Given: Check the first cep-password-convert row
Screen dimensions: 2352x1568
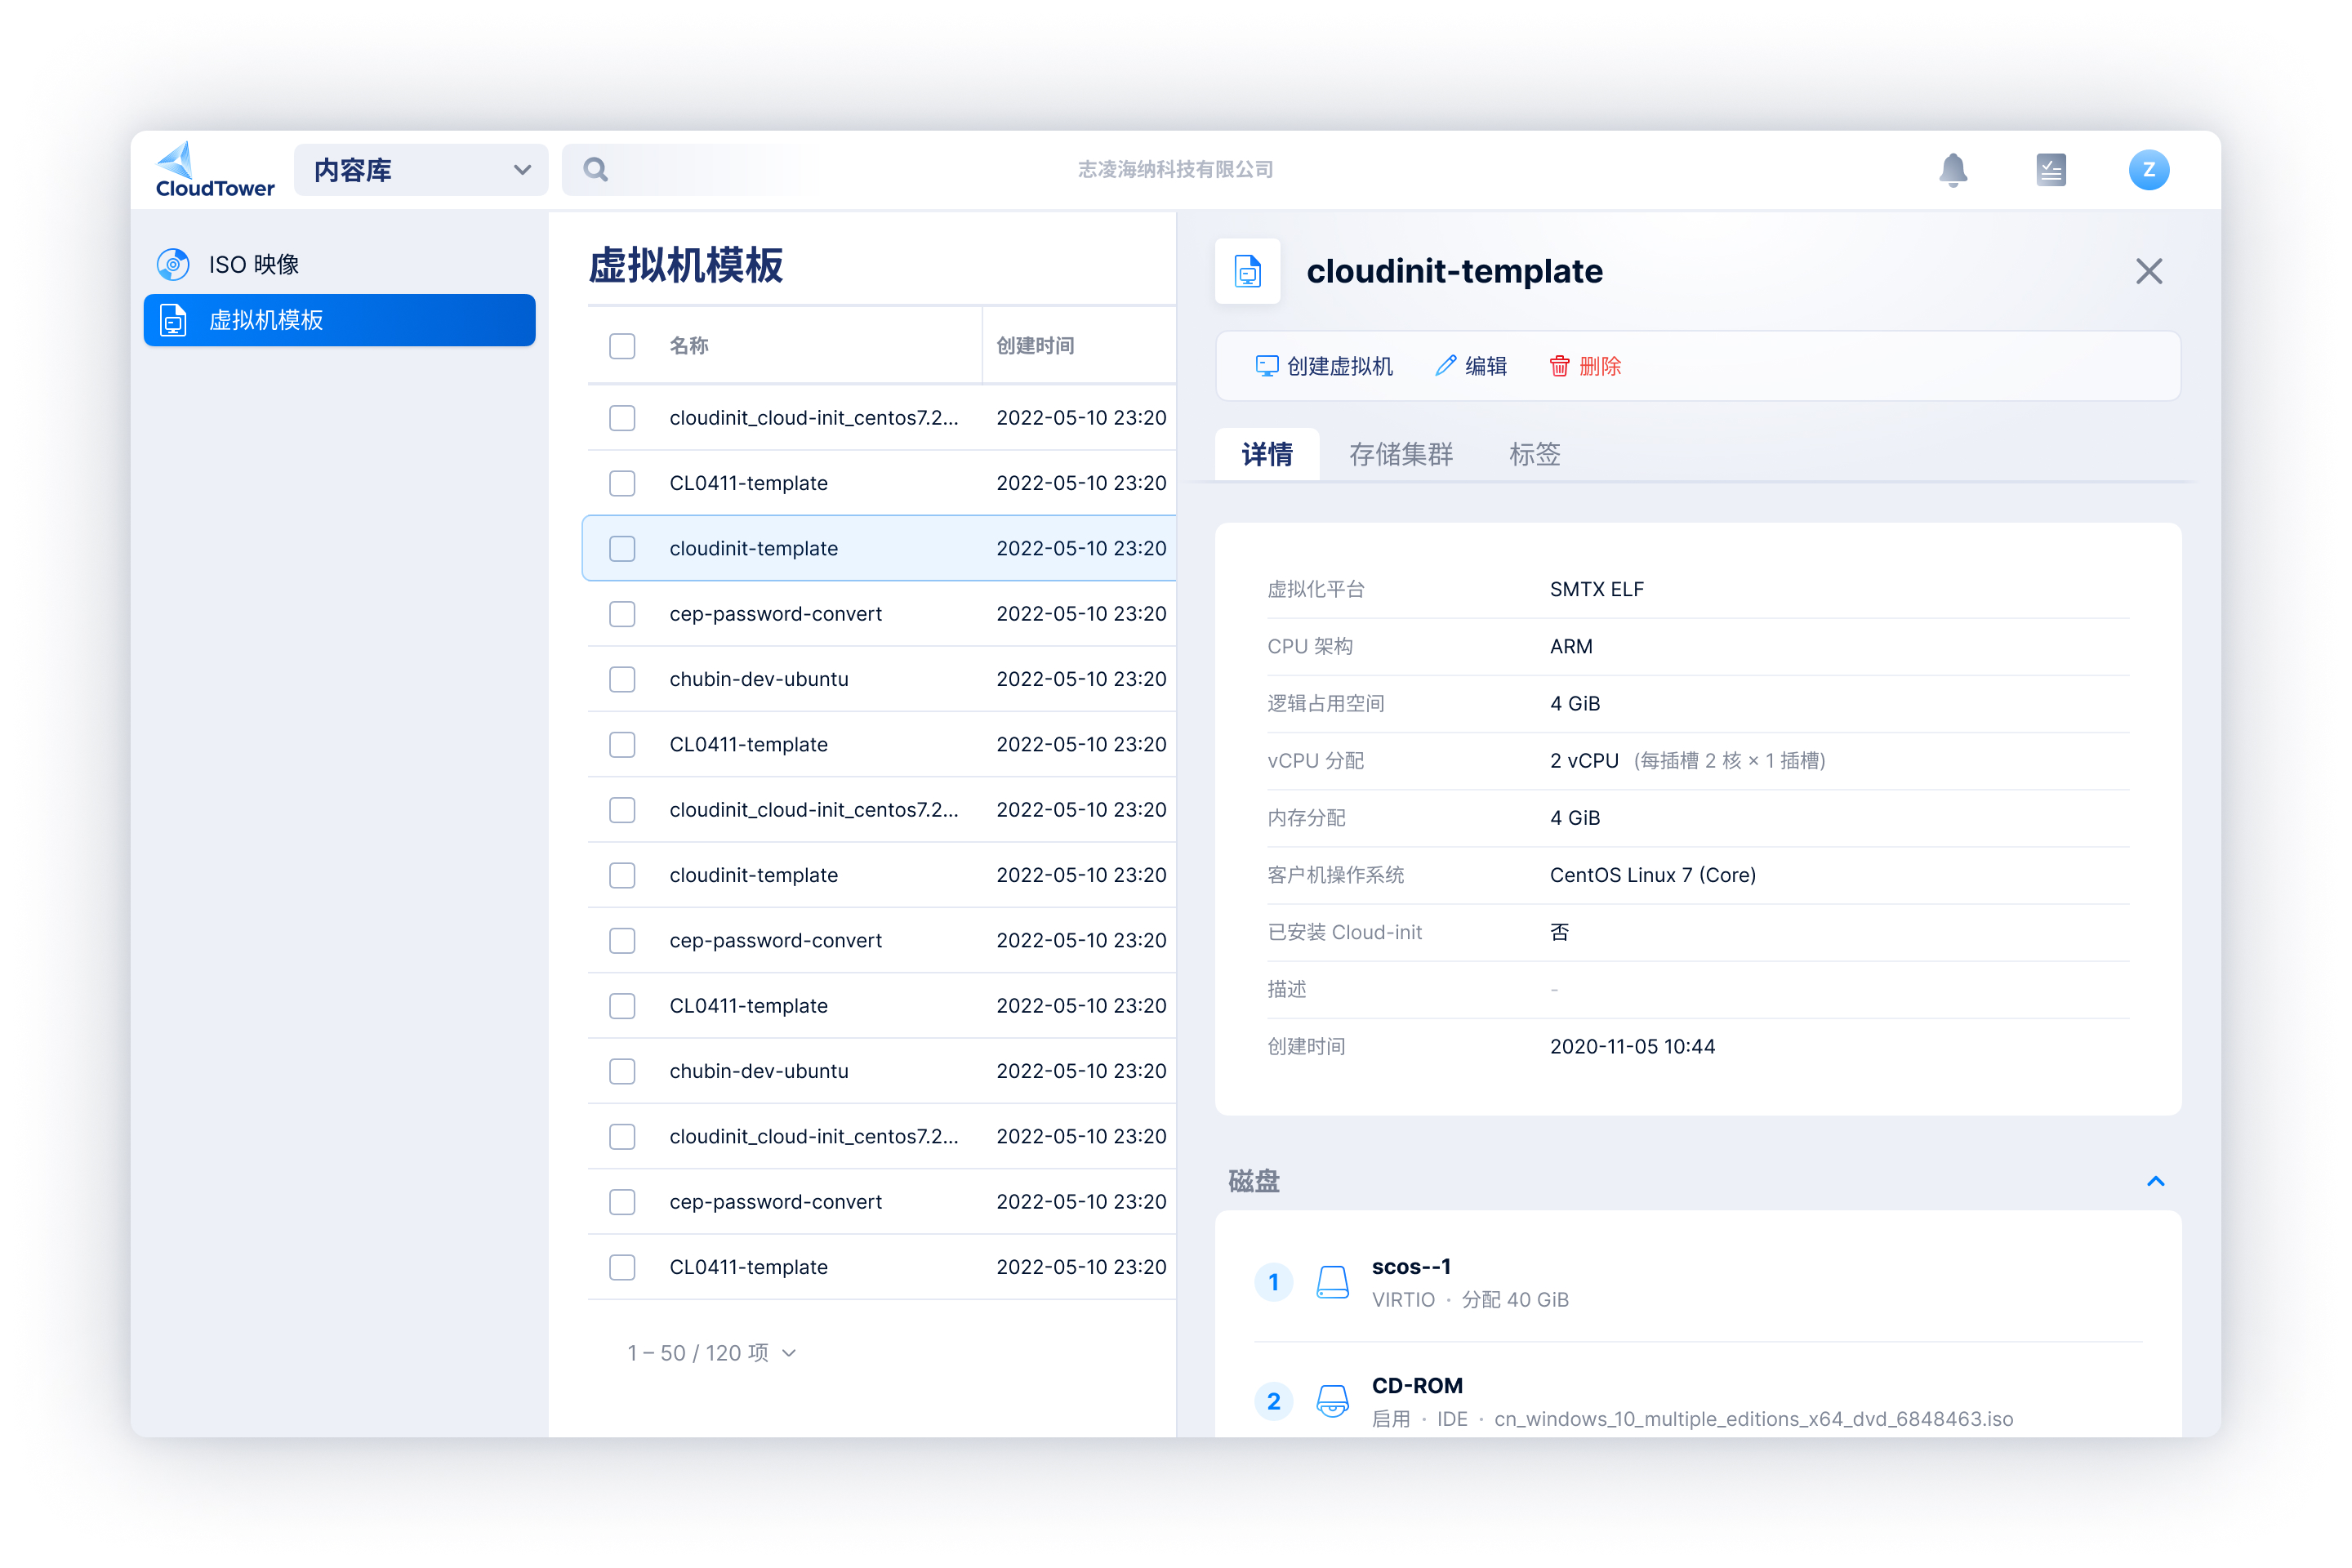Looking at the screenshot, I should point(622,614).
